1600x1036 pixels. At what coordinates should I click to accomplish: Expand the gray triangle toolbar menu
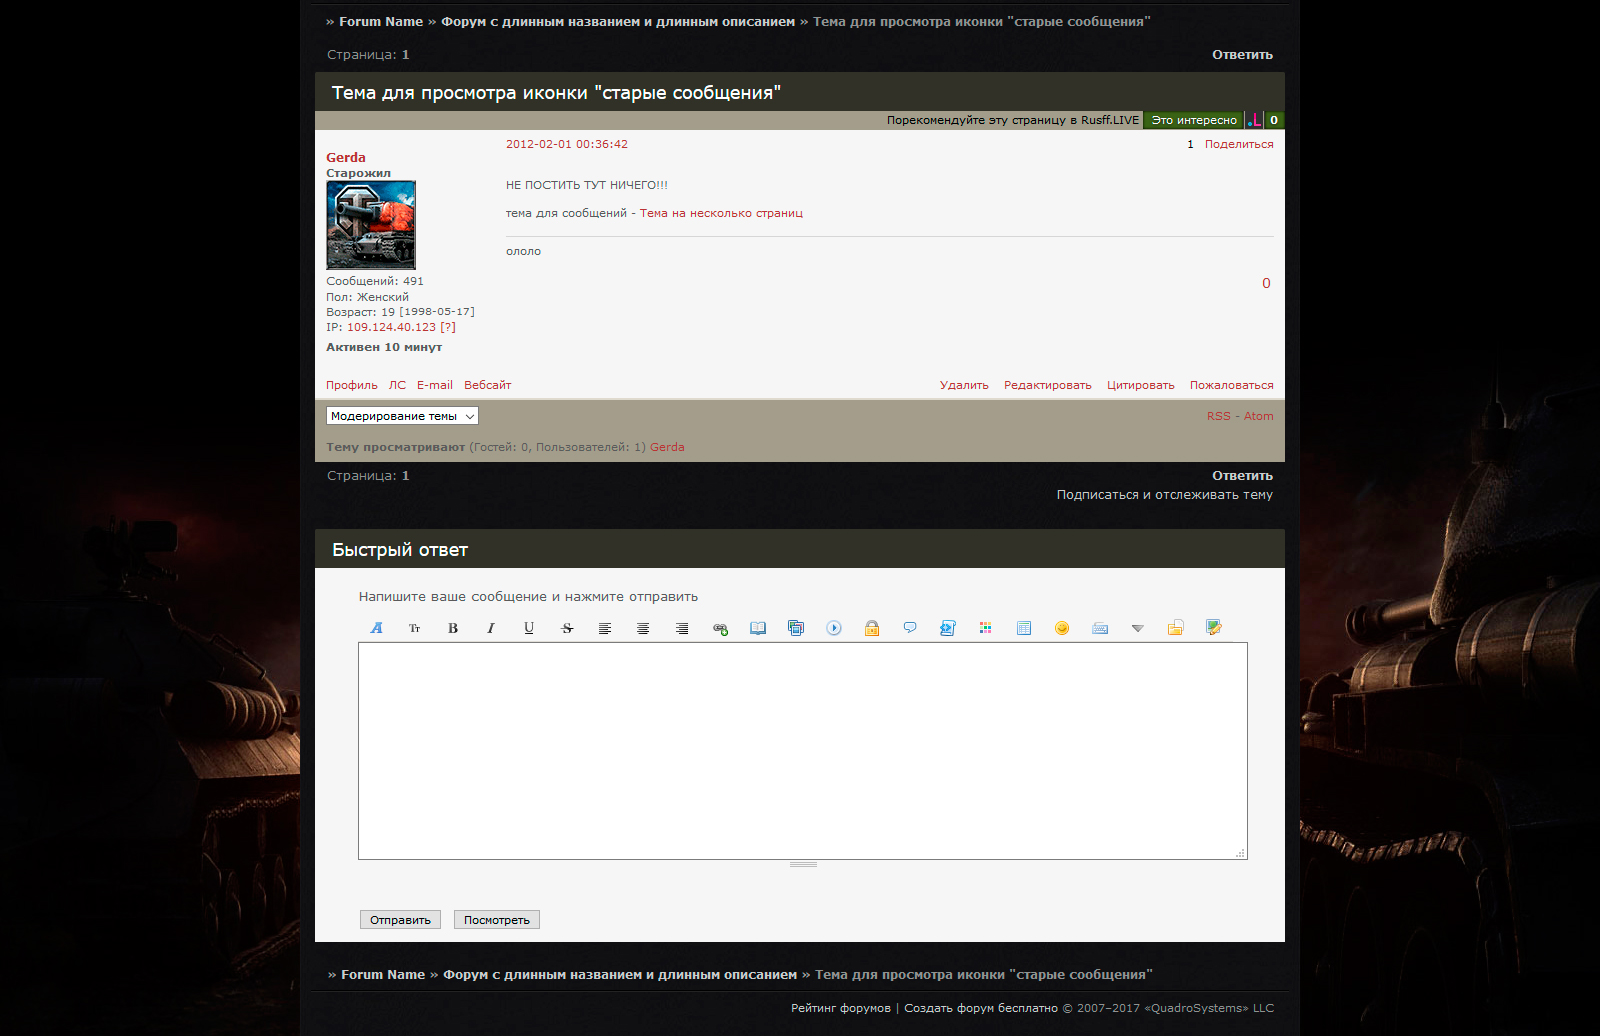1137,628
